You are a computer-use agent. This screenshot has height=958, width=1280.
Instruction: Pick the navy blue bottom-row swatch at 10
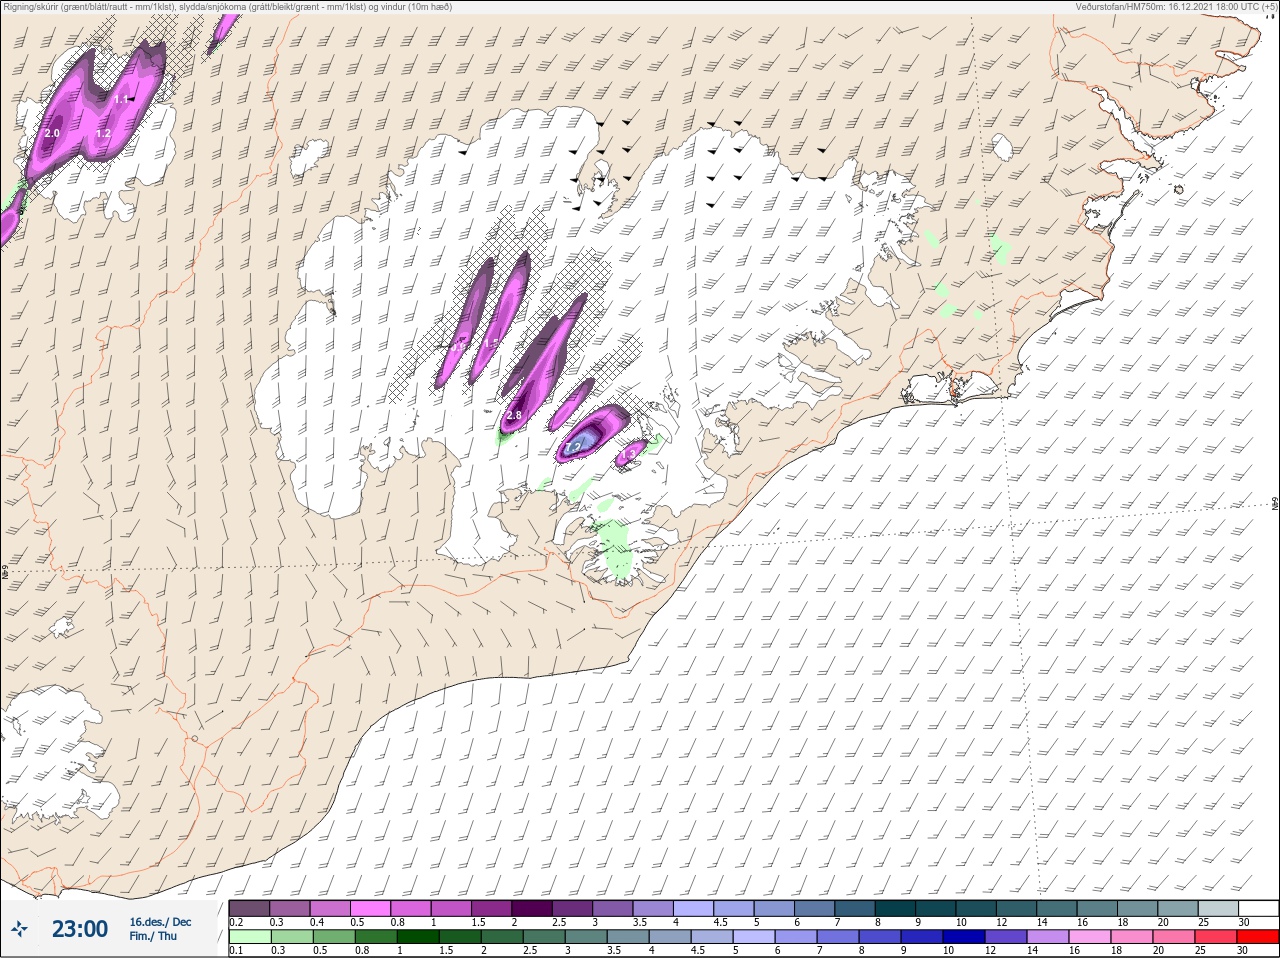(964, 937)
